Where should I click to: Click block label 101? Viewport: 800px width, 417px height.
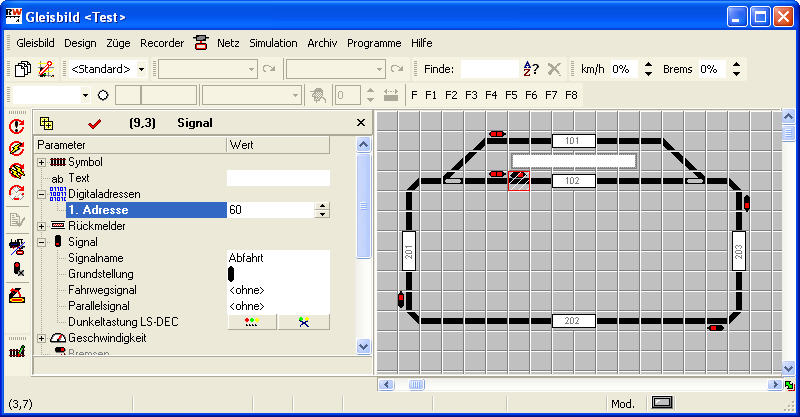pos(573,141)
